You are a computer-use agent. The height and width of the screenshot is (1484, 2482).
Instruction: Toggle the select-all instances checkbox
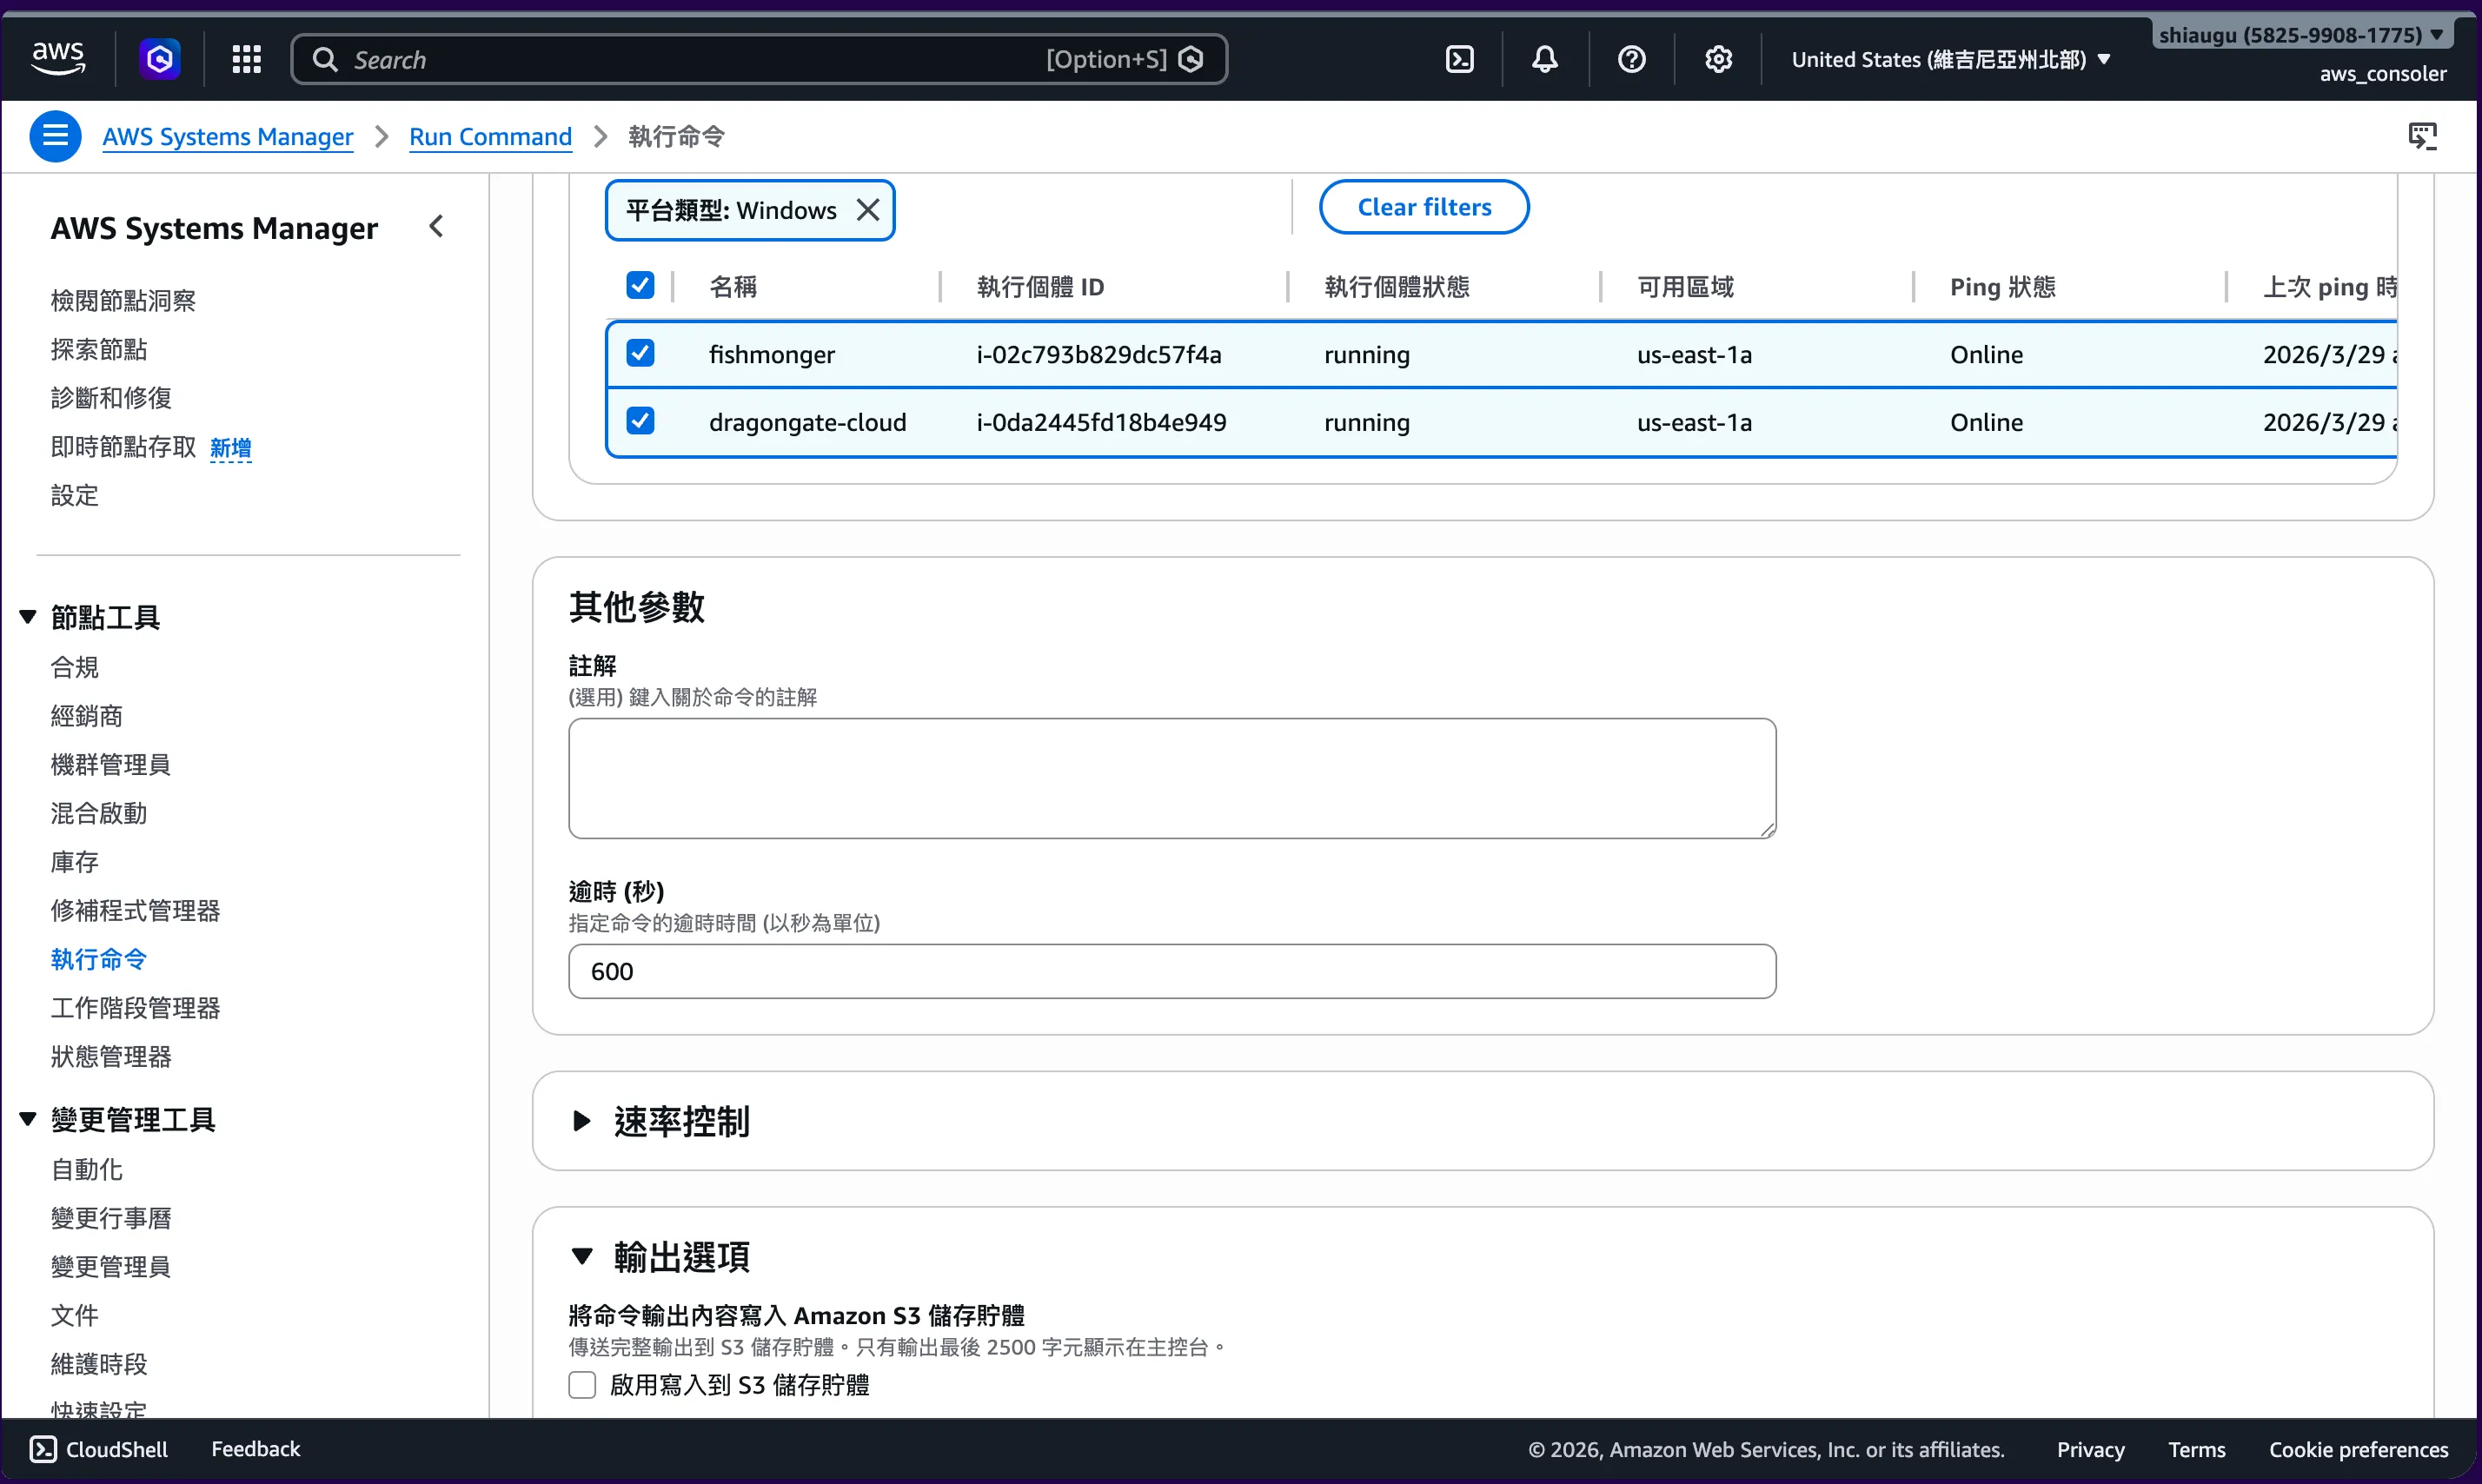click(640, 286)
